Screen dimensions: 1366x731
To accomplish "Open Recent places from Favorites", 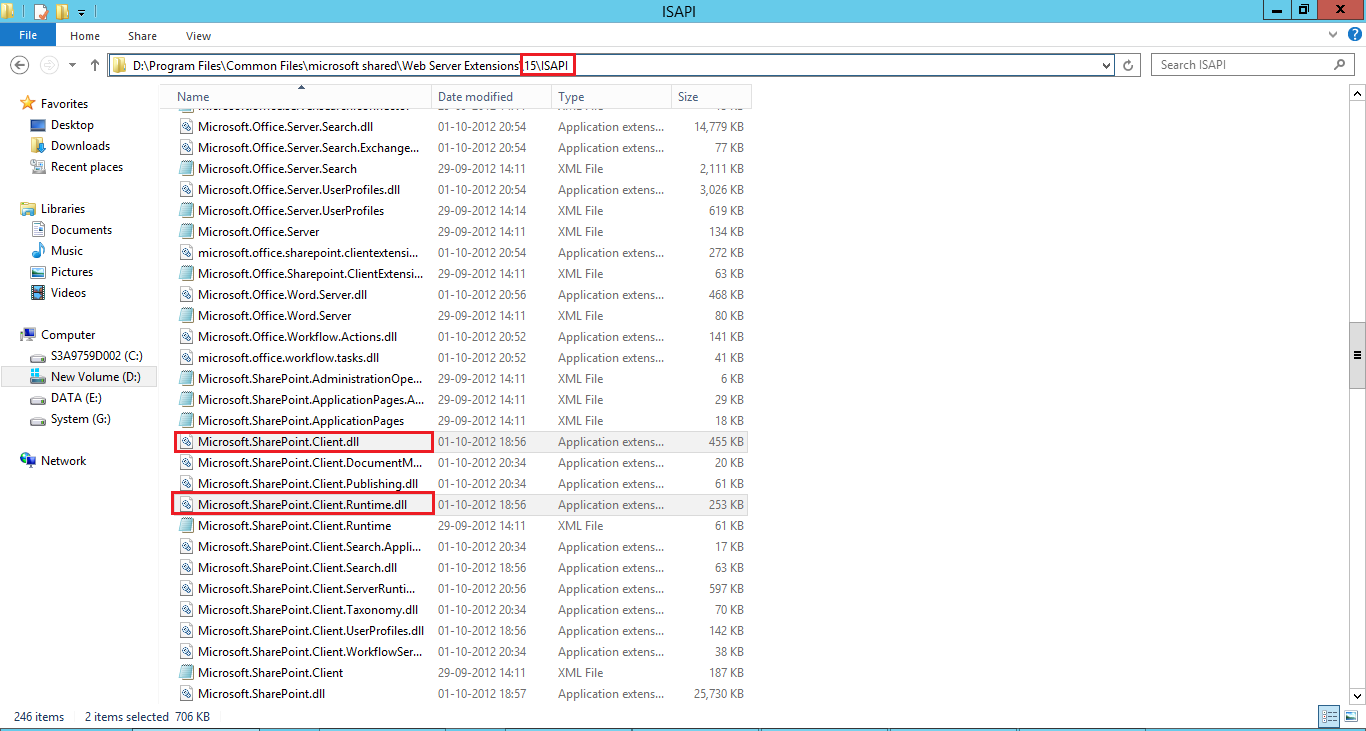I will [x=87, y=167].
